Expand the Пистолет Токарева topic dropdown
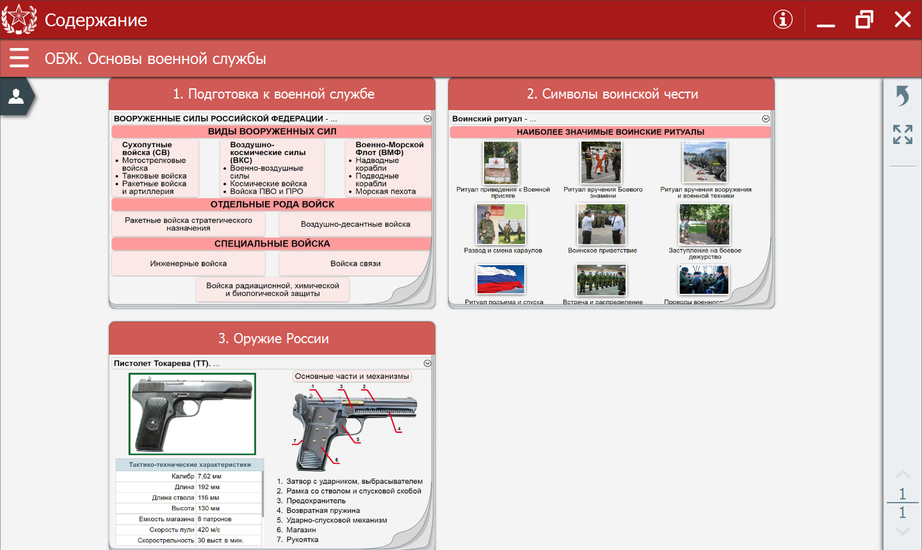 427,363
